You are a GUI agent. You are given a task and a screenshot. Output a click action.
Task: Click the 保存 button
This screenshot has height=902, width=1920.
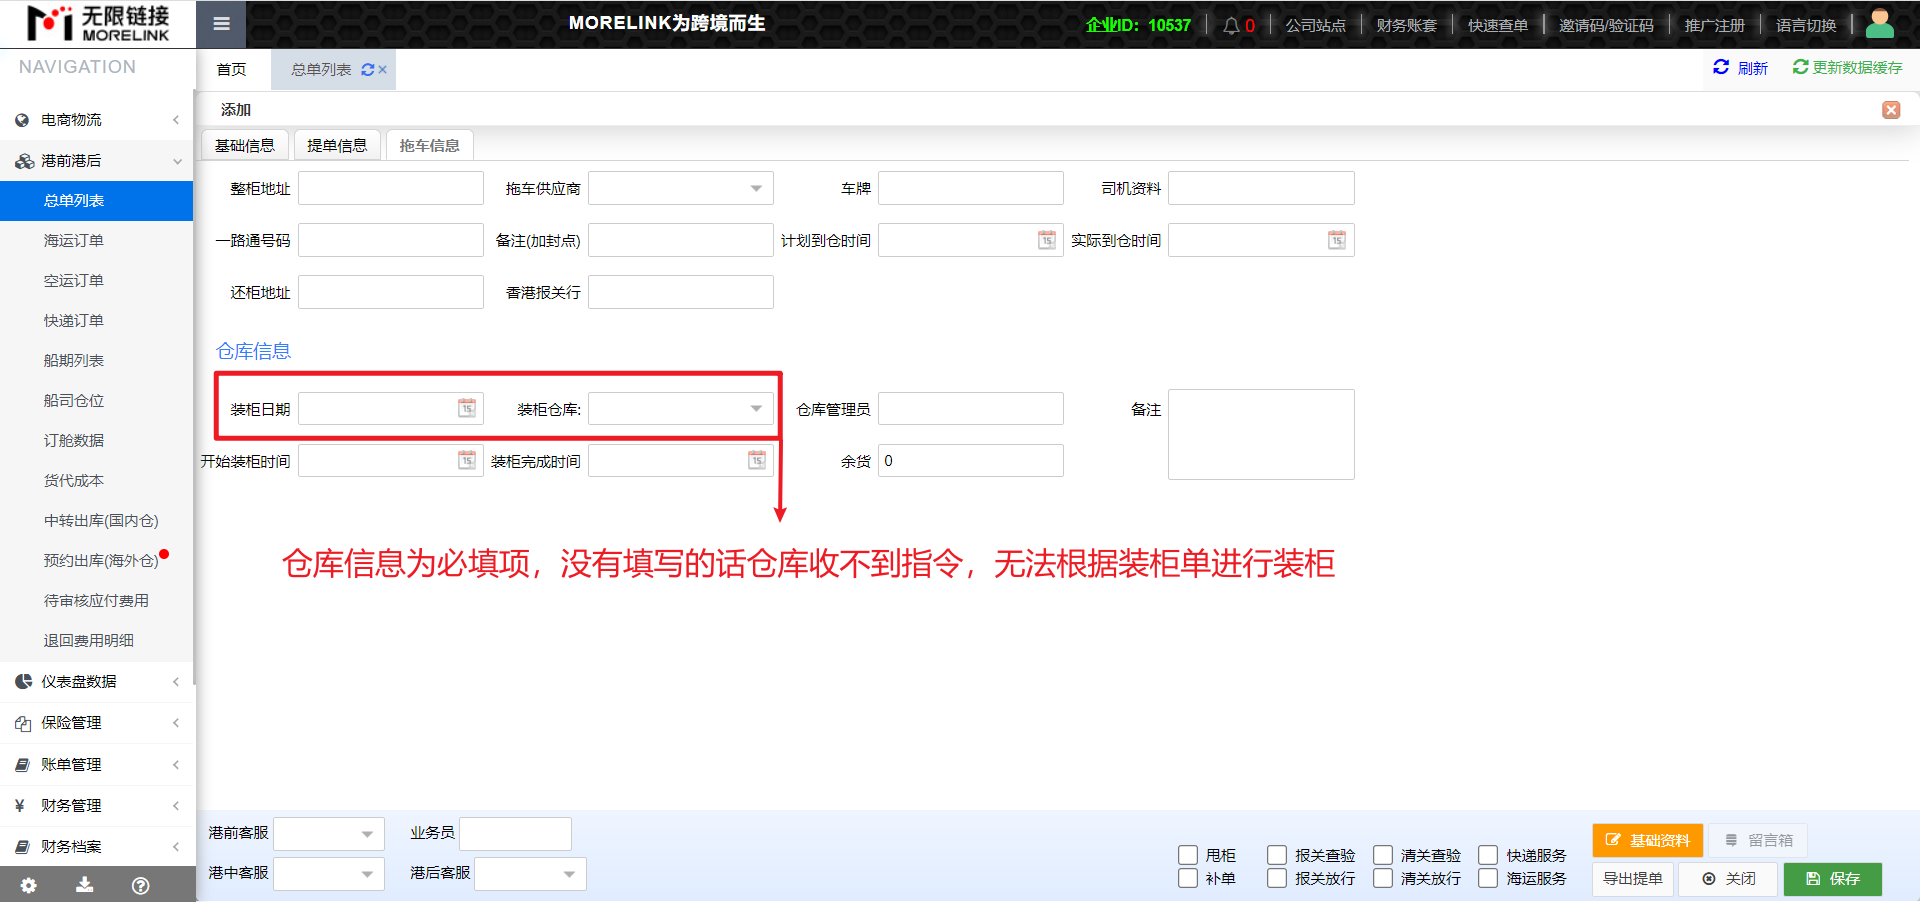[1833, 879]
